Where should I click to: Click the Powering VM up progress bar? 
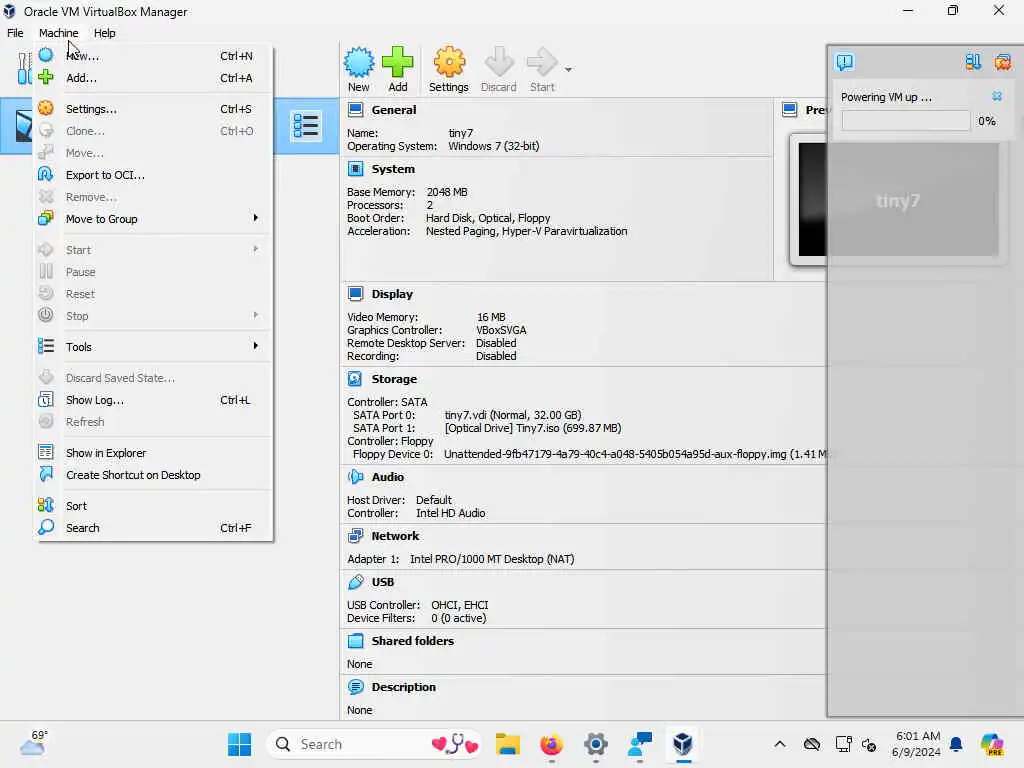(x=906, y=121)
